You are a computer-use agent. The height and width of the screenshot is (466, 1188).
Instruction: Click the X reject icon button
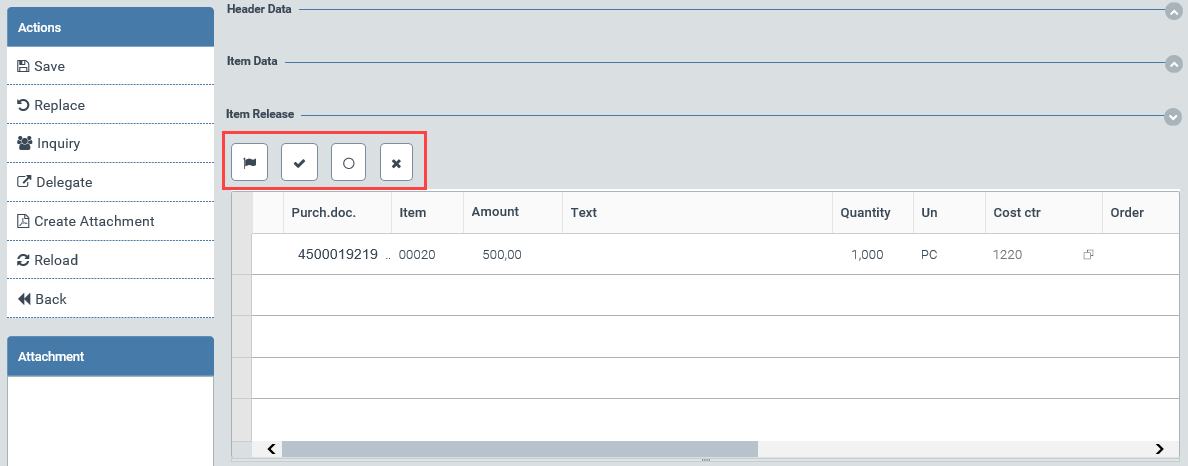pyautogui.click(x=396, y=162)
